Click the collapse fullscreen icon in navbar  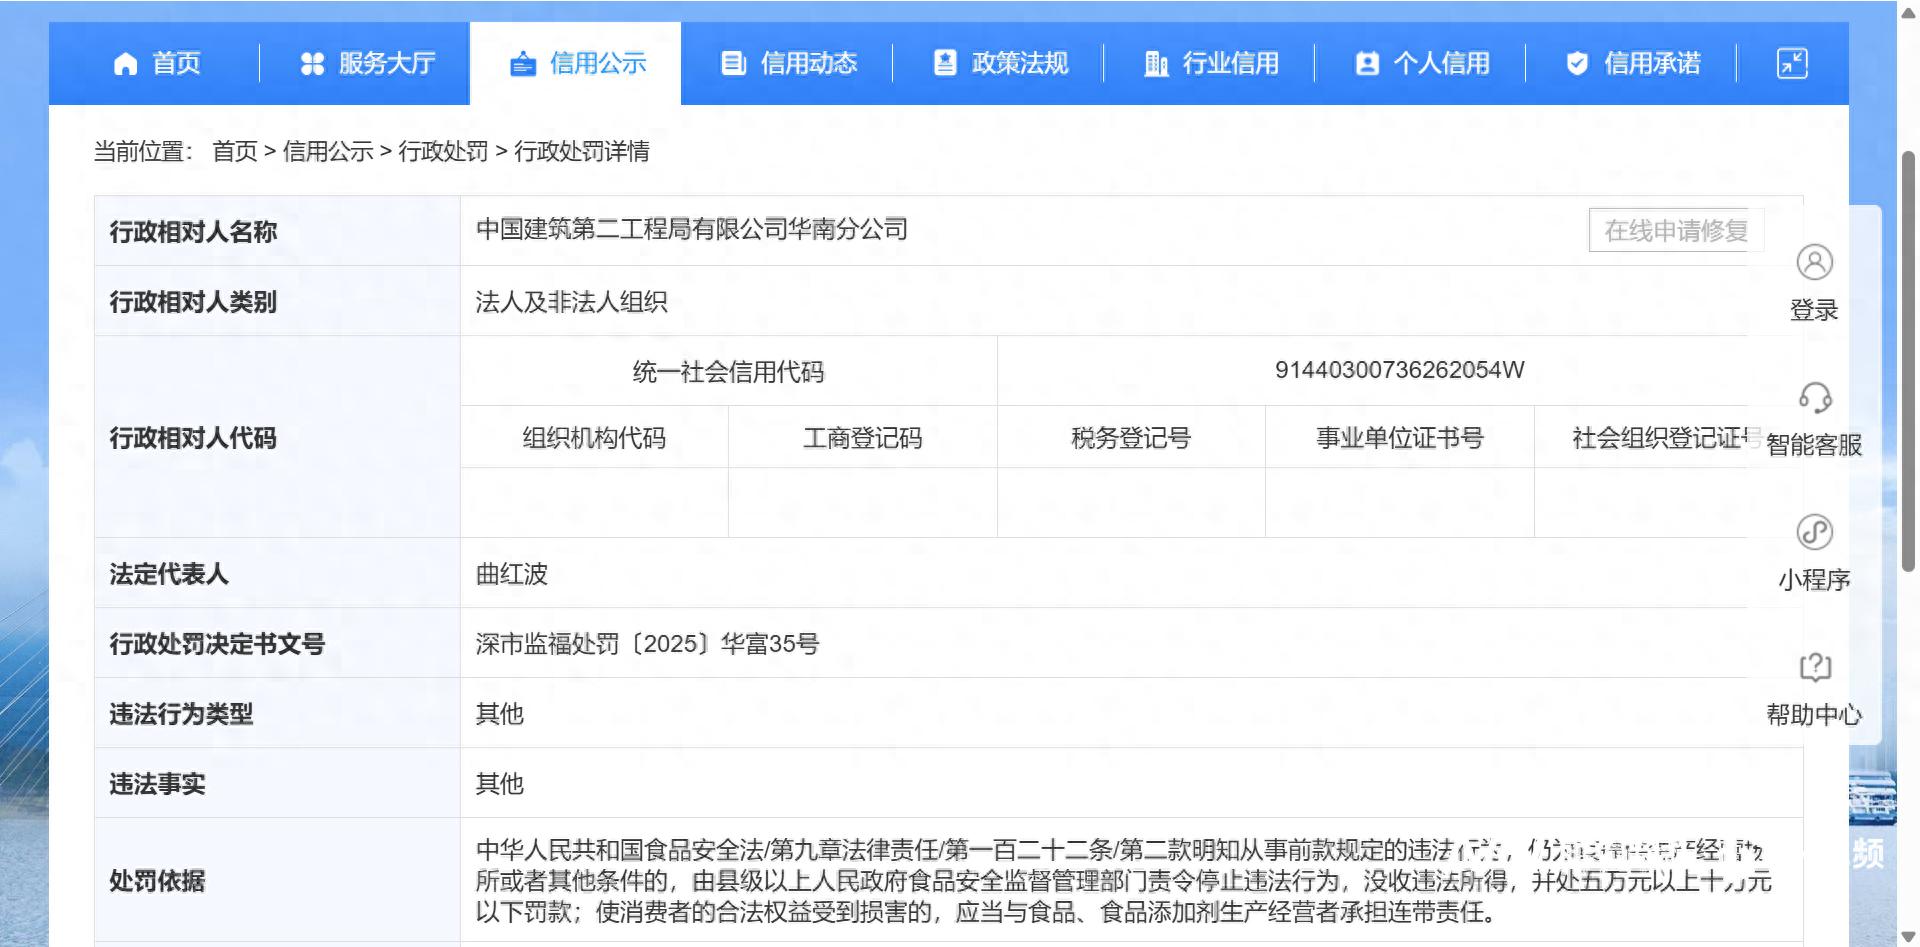1792,63
